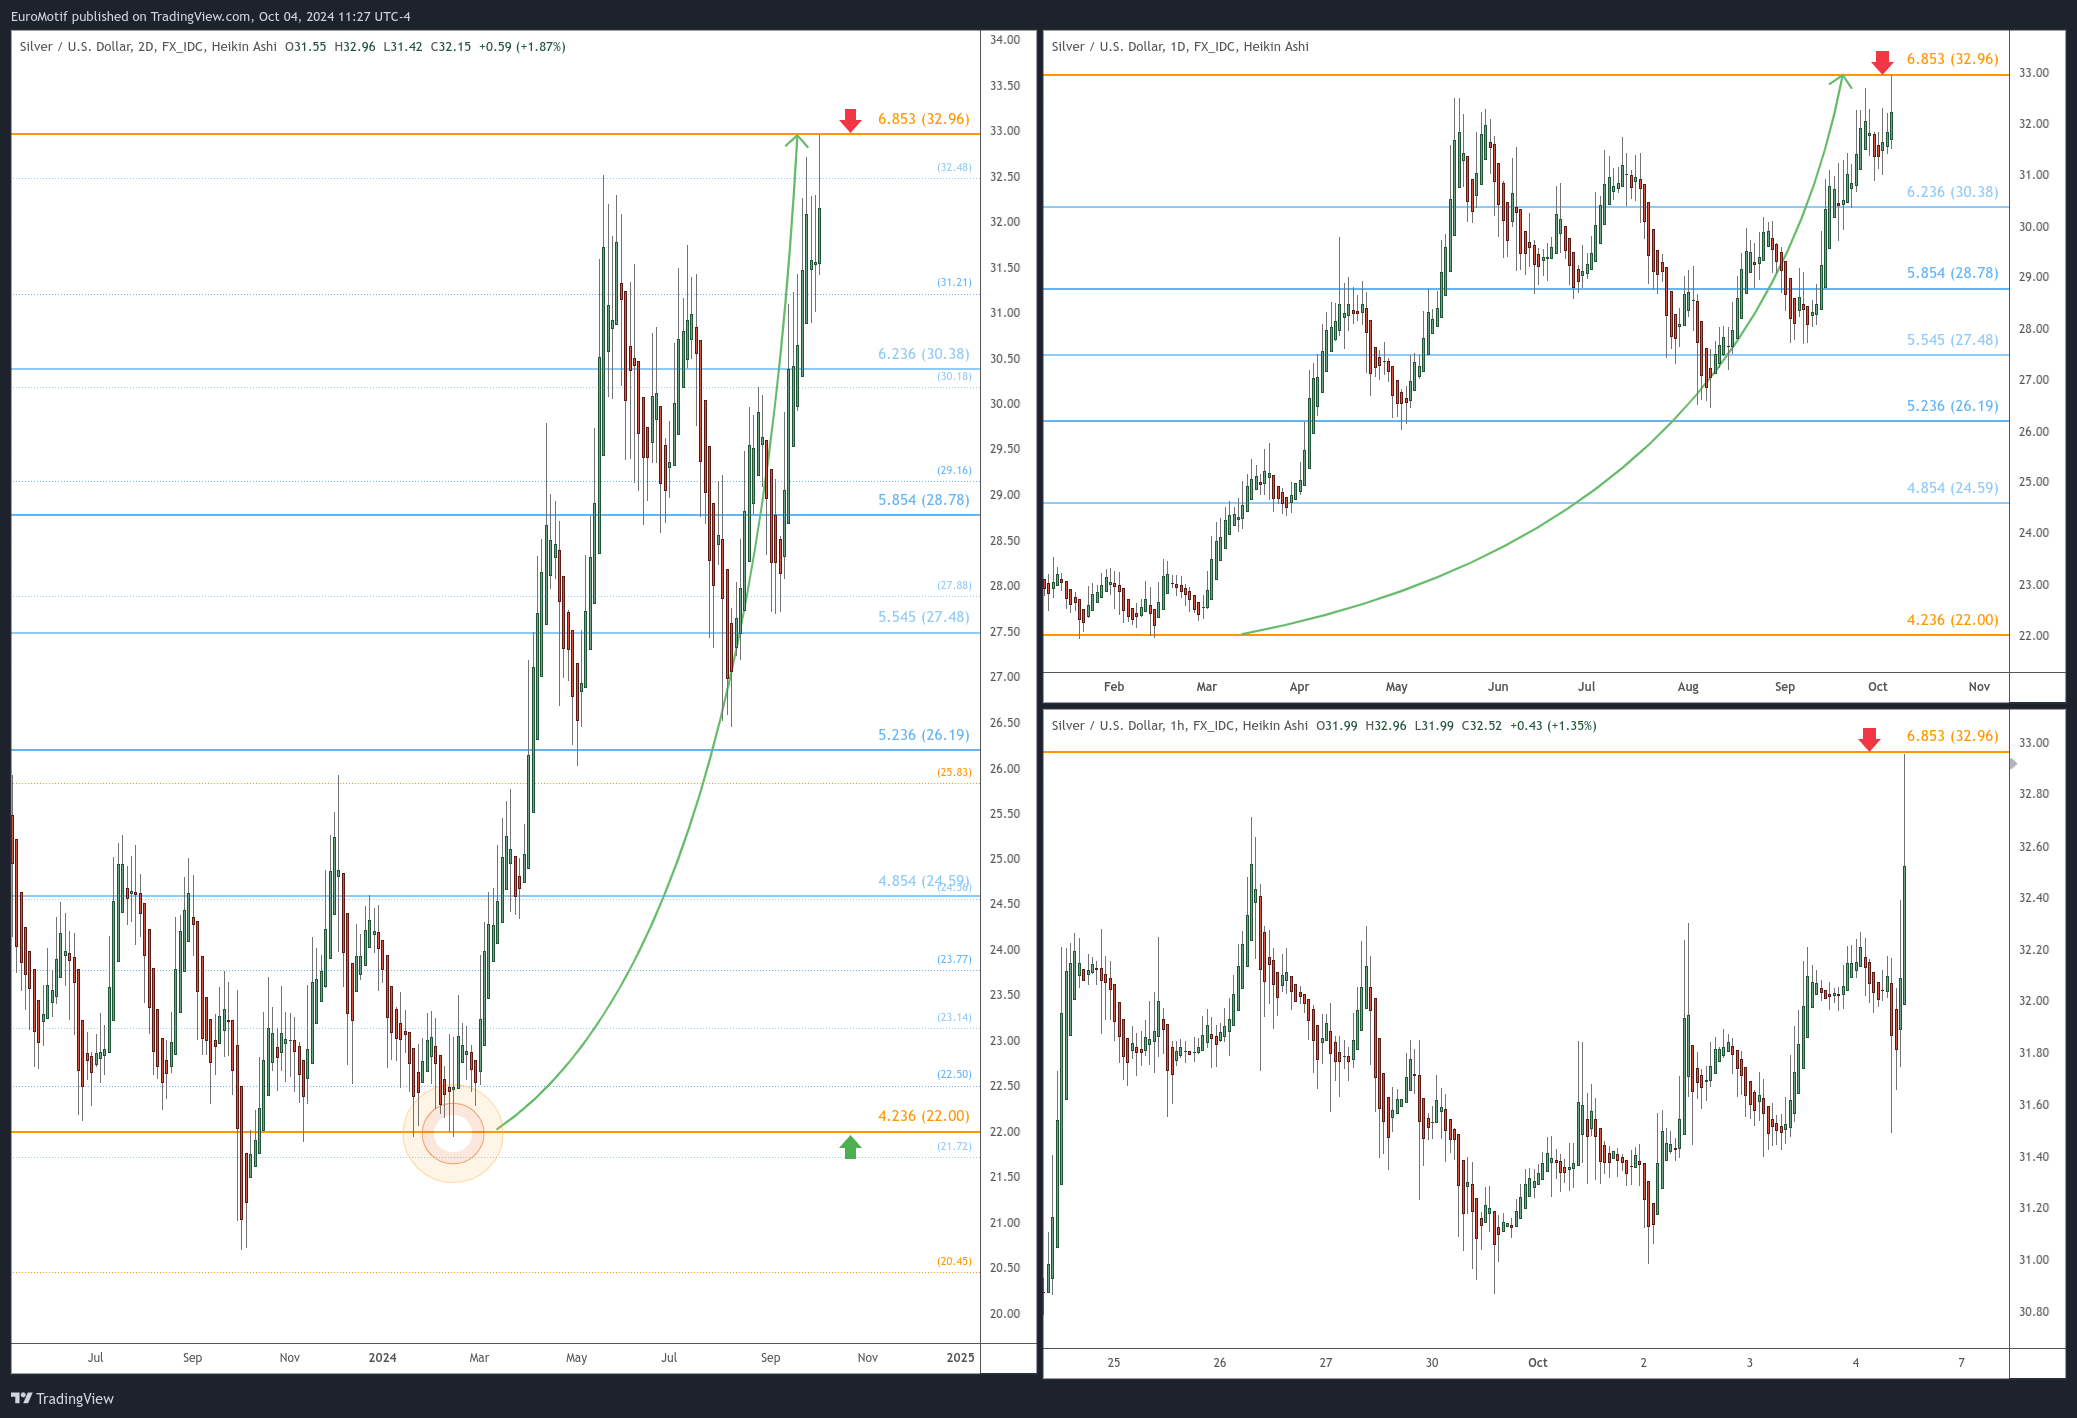Click the orange '(20.45)' level label on 2D chart

point(954,1262)
